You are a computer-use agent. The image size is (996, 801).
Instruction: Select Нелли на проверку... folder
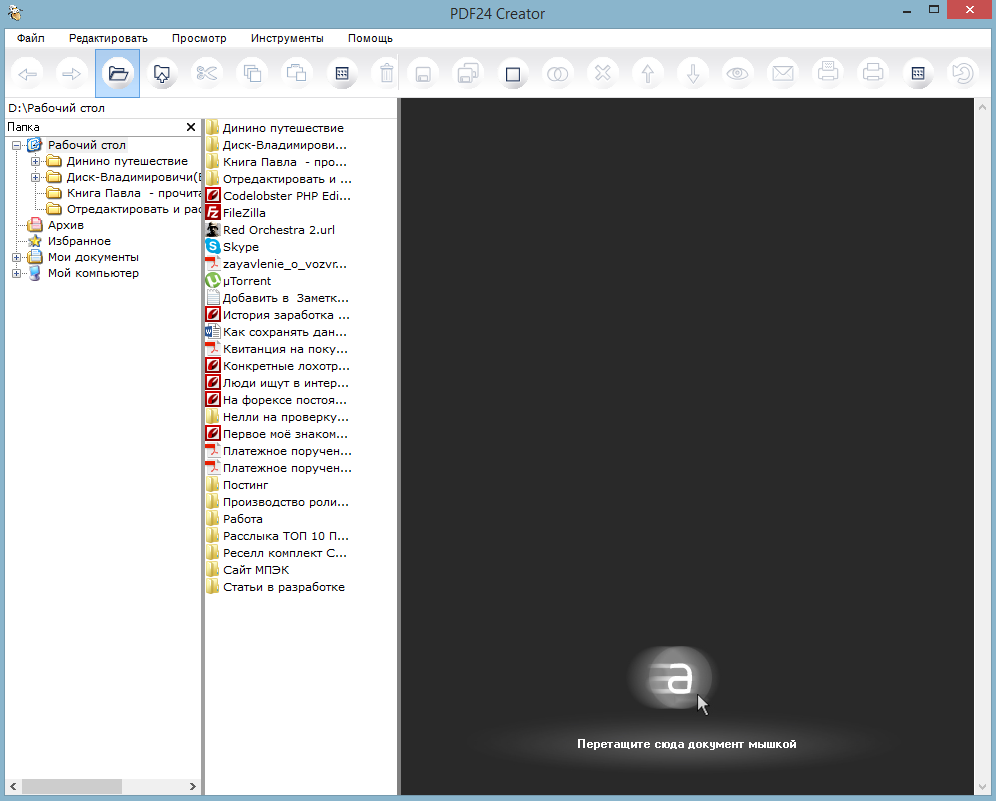click(278, 417)
